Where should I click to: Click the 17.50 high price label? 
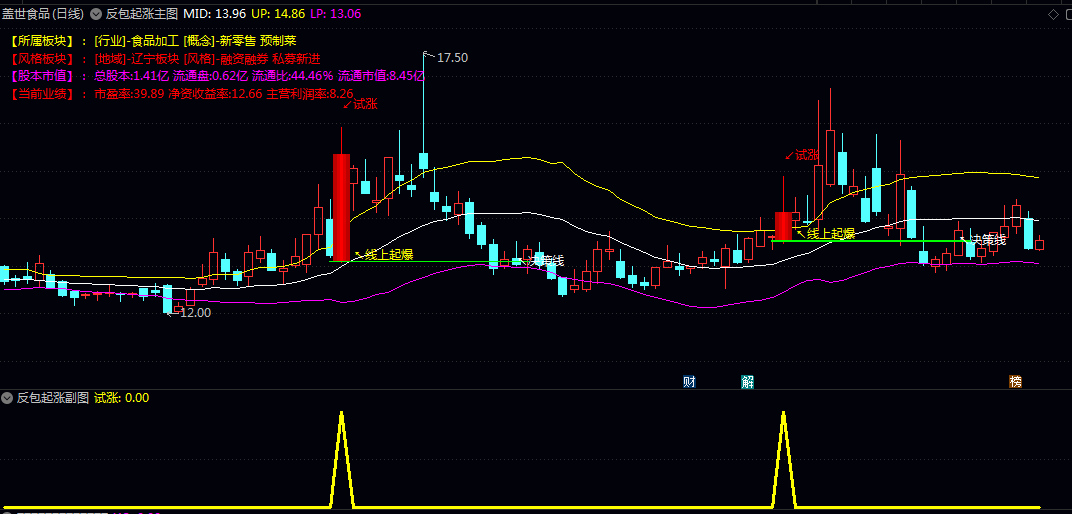click(x=452, y=58)
